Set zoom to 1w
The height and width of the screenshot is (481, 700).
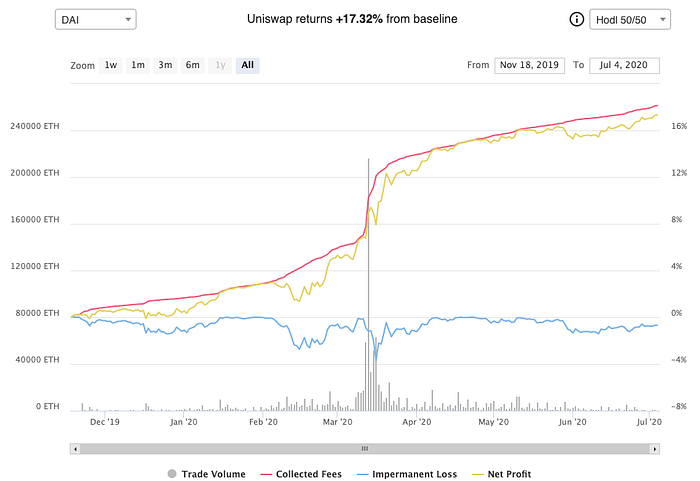pos(110,65)
